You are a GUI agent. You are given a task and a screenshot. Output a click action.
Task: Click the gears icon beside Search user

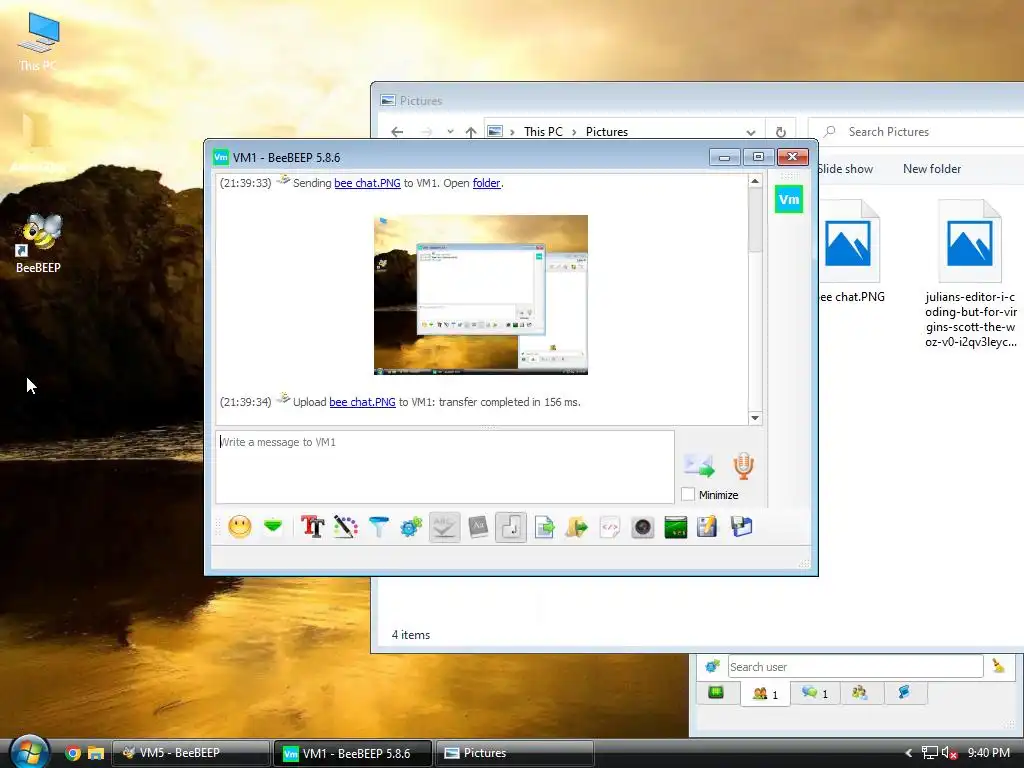[712, 666]
